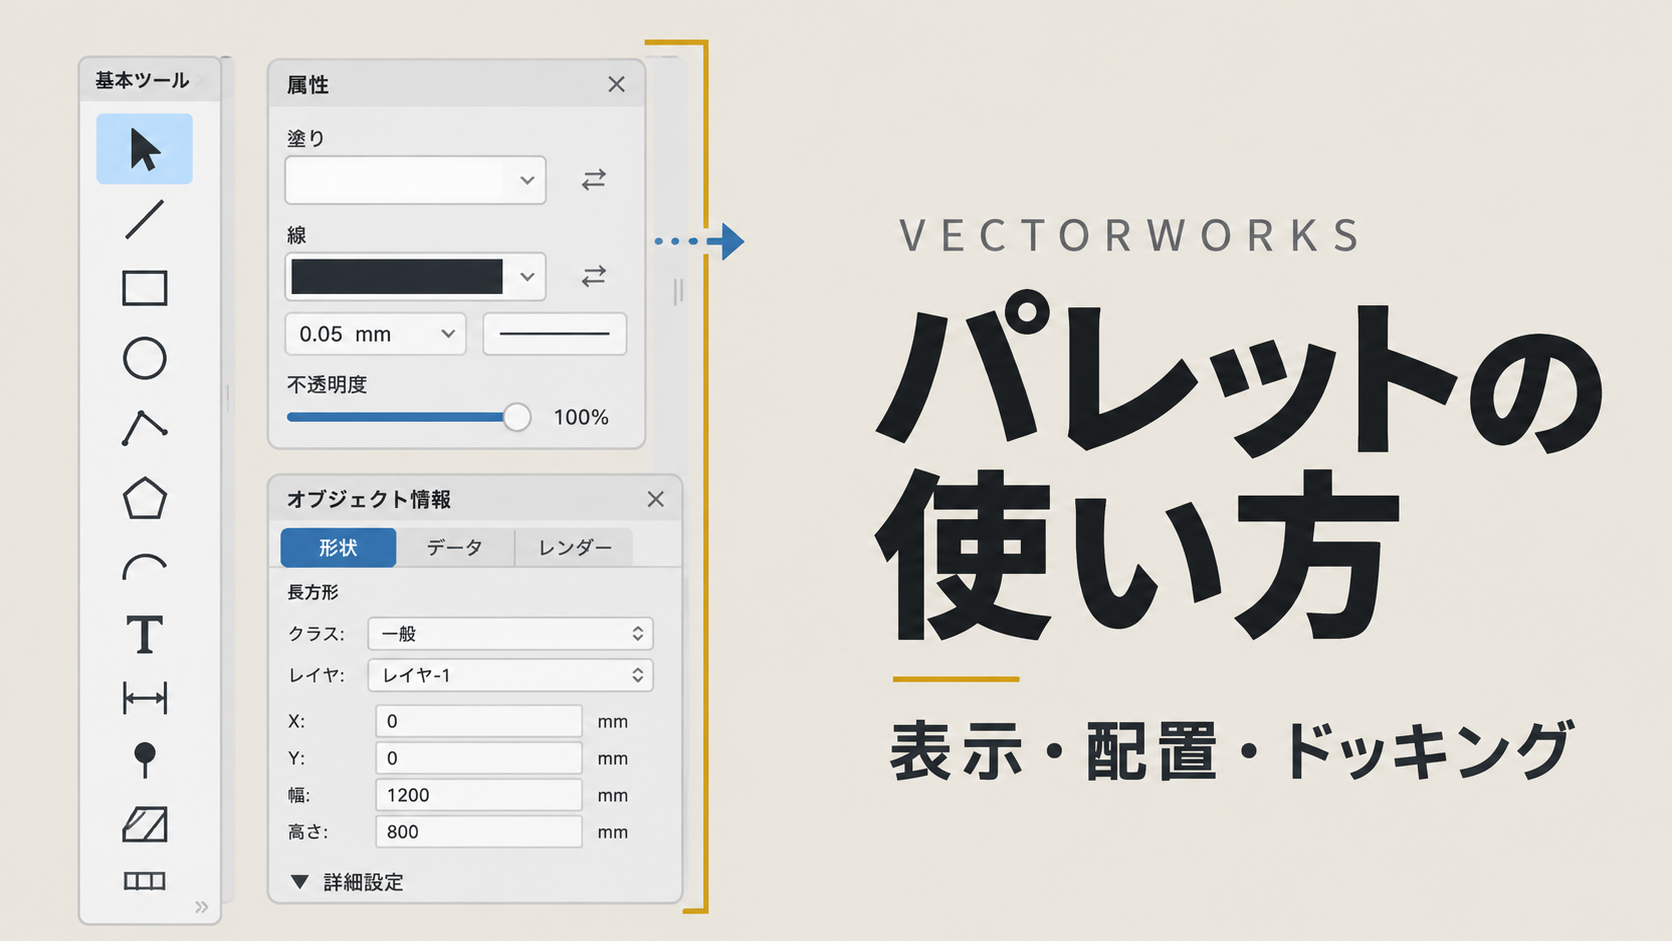The image size is (1672, 941).
Task: Select the Locus point pin tool
Action: (144, 760)
